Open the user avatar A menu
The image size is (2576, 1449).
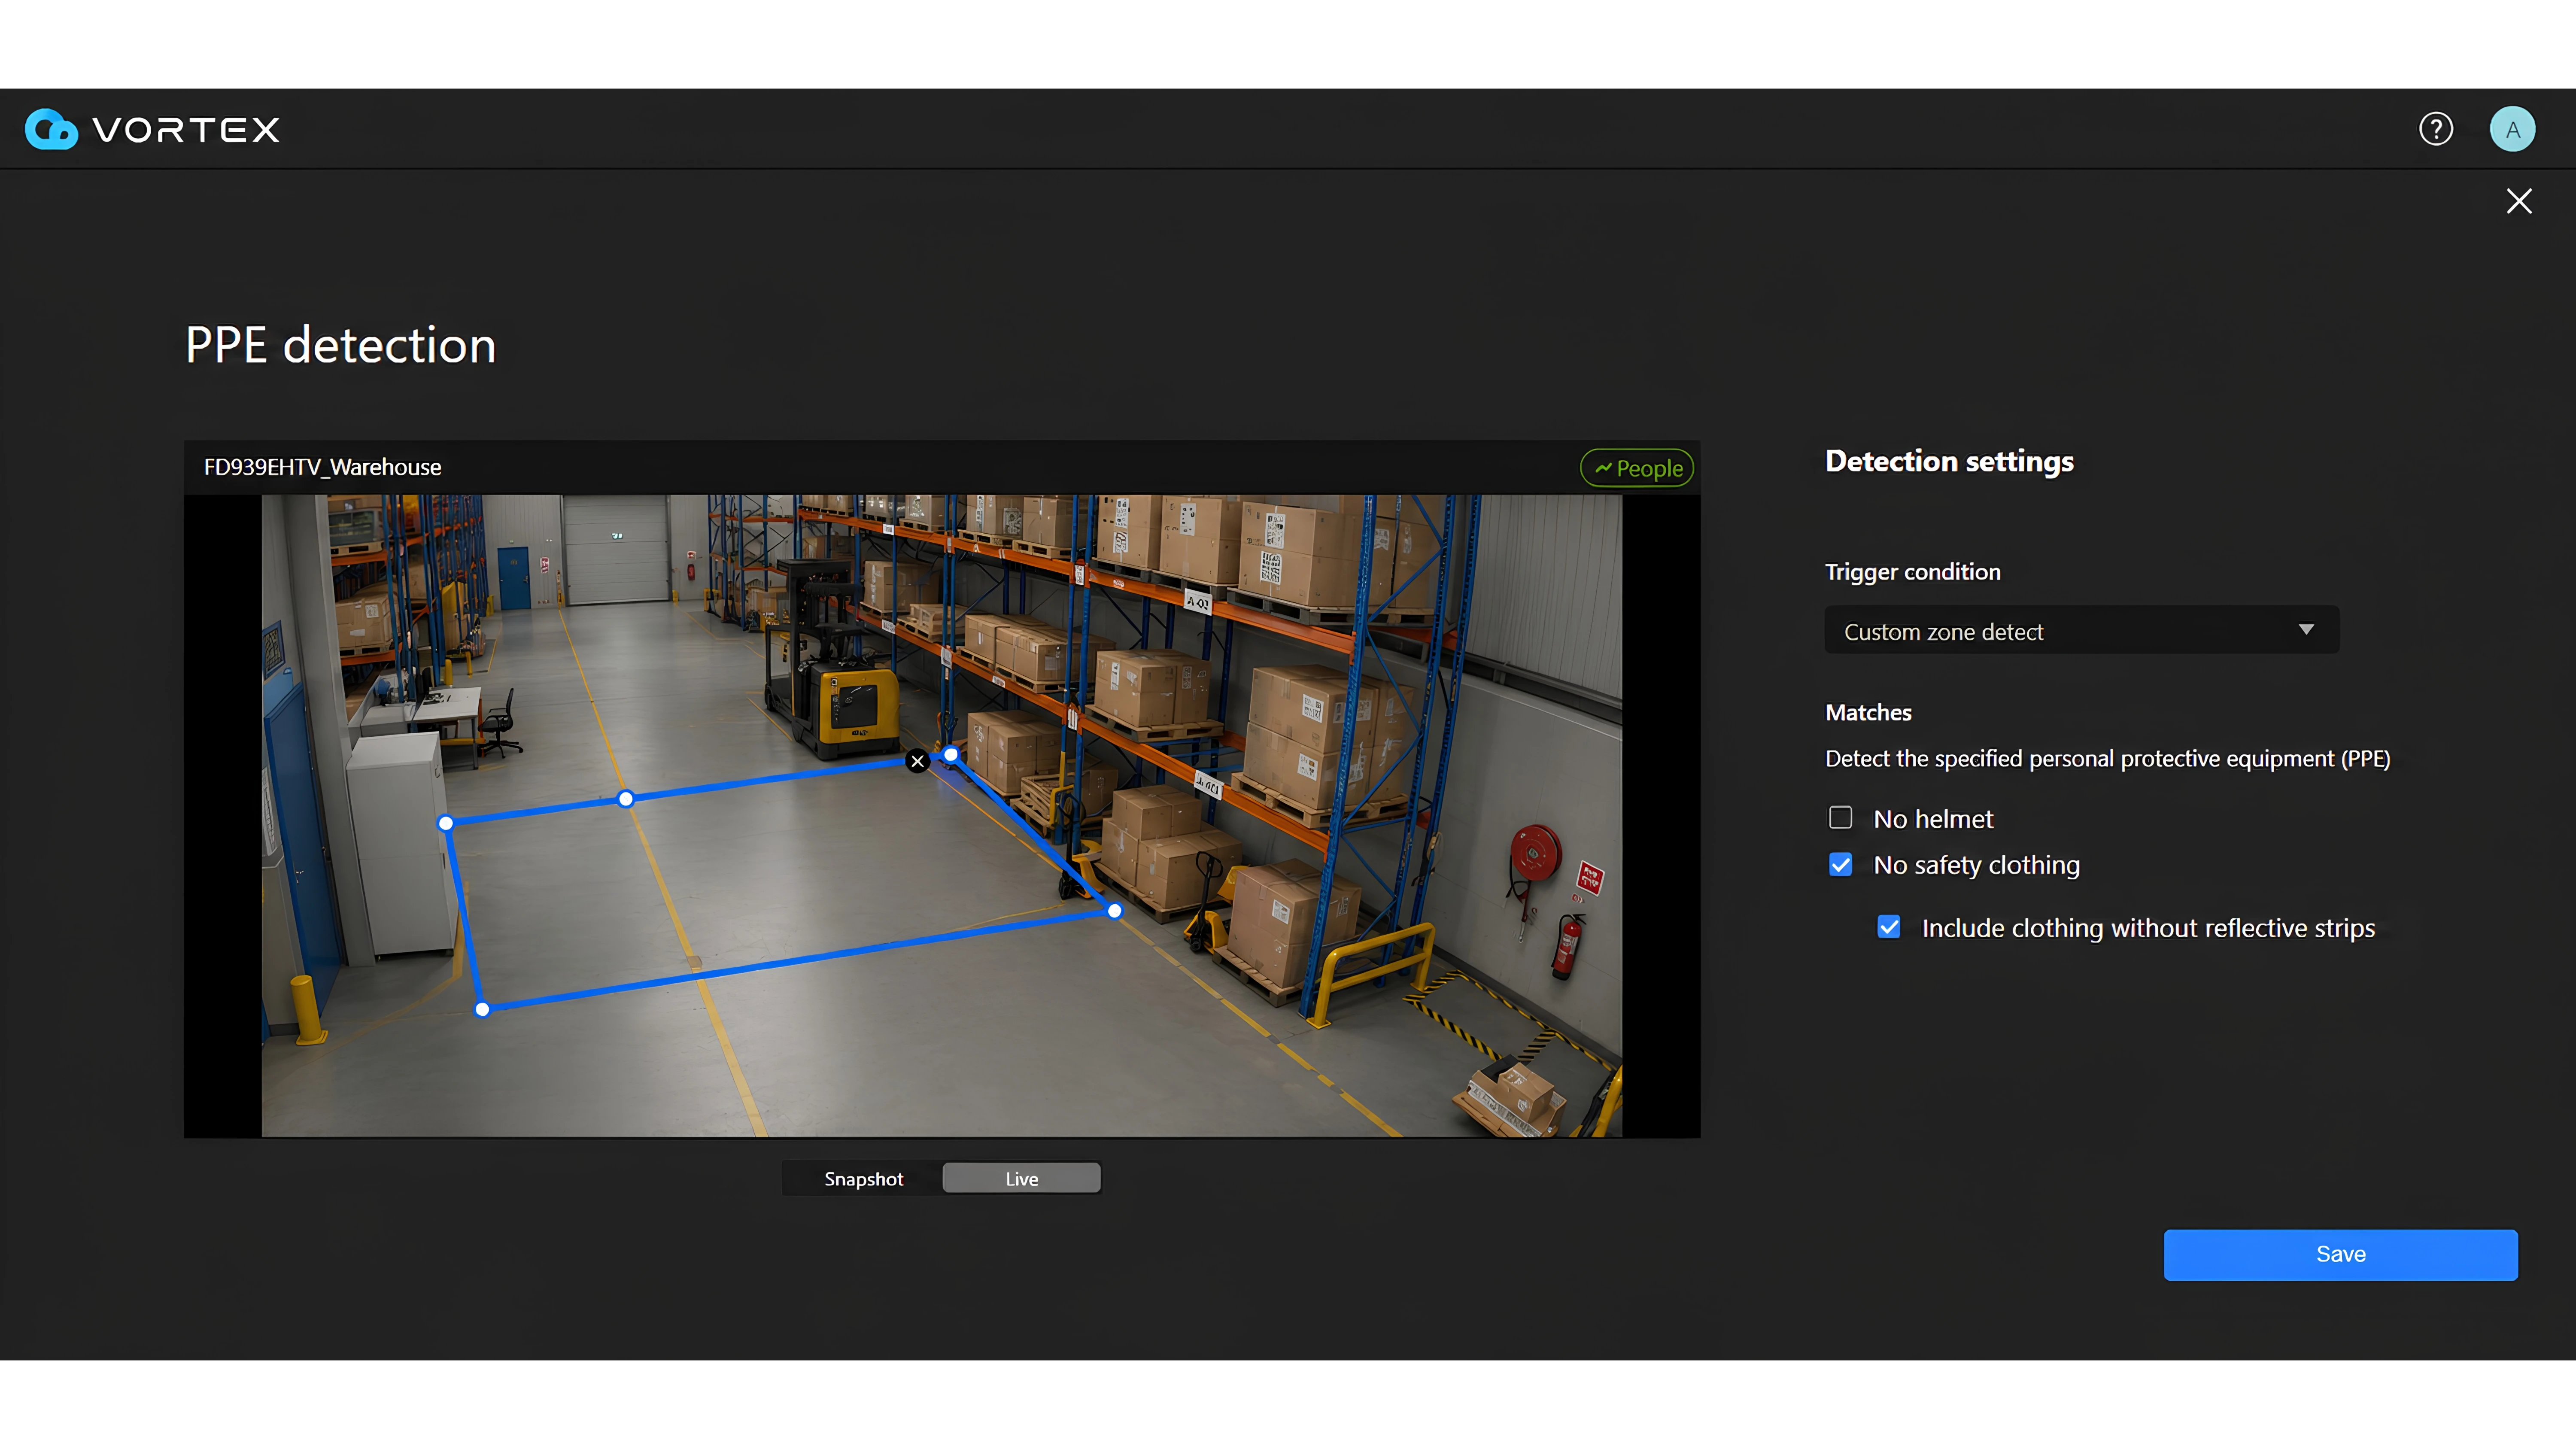pos(2512,129)
